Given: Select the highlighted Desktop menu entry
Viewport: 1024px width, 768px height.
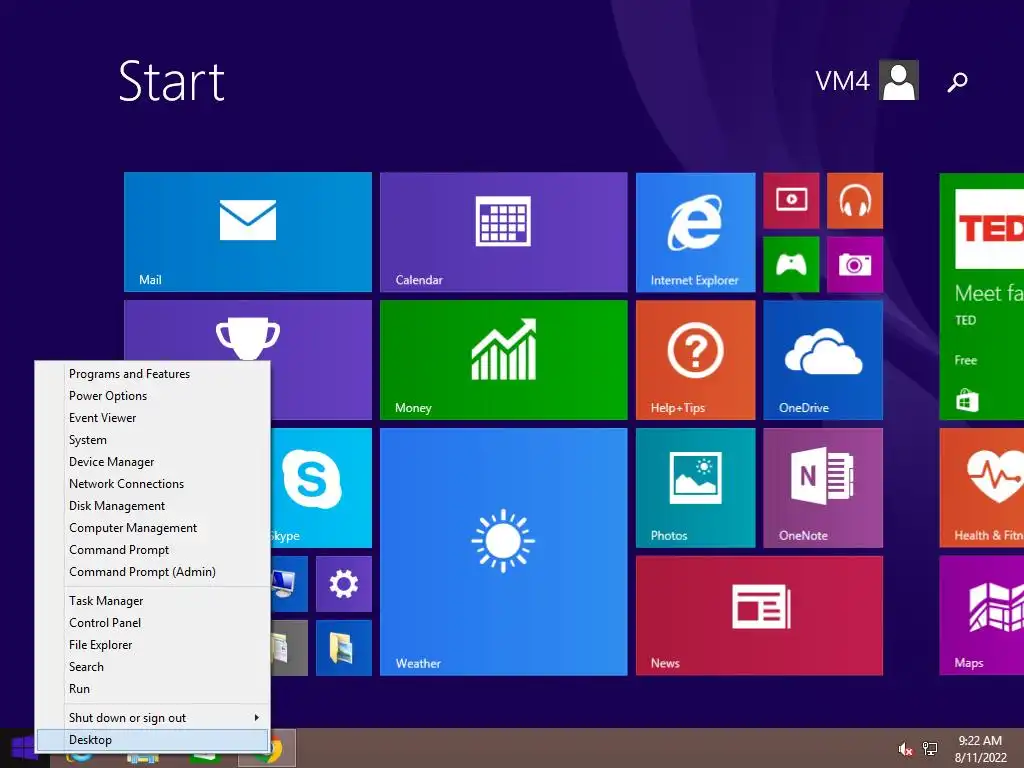Looking at the screenshot, I should tap(153, 740).
